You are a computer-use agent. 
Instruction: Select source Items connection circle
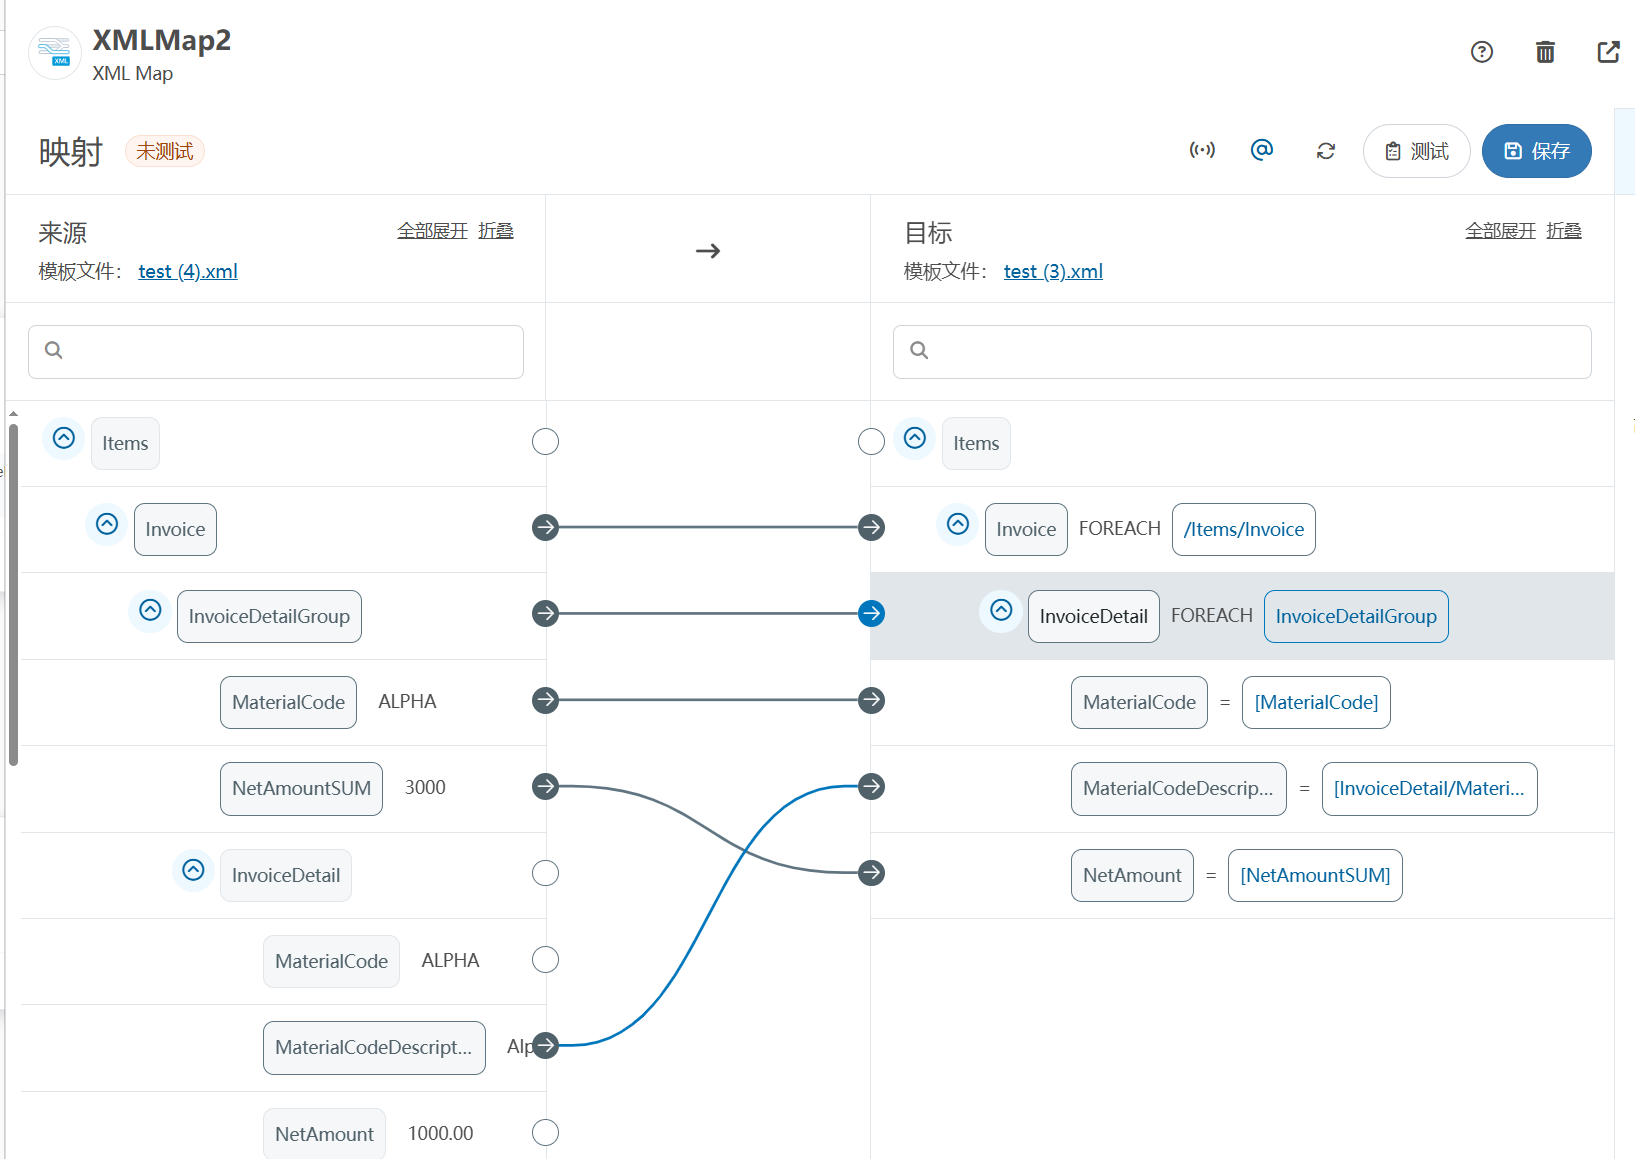coord(545,442)
